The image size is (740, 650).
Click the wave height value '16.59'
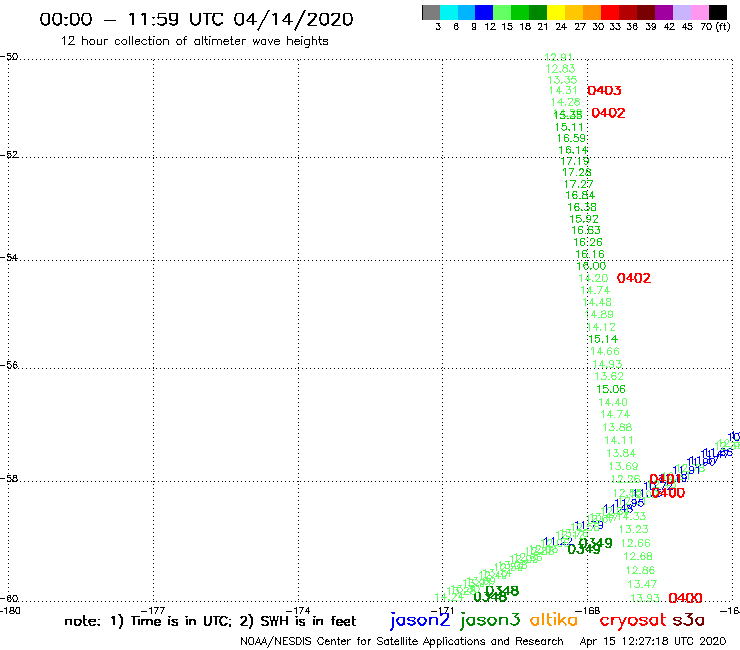pyautogui.click(x=571, y=138)
